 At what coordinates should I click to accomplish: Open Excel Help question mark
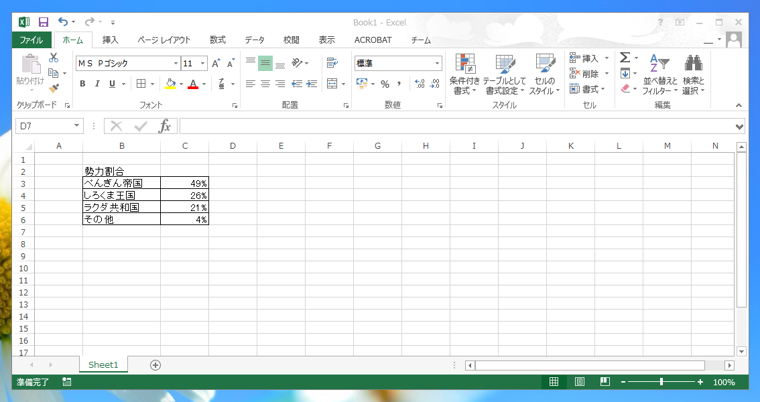(660, 23)
